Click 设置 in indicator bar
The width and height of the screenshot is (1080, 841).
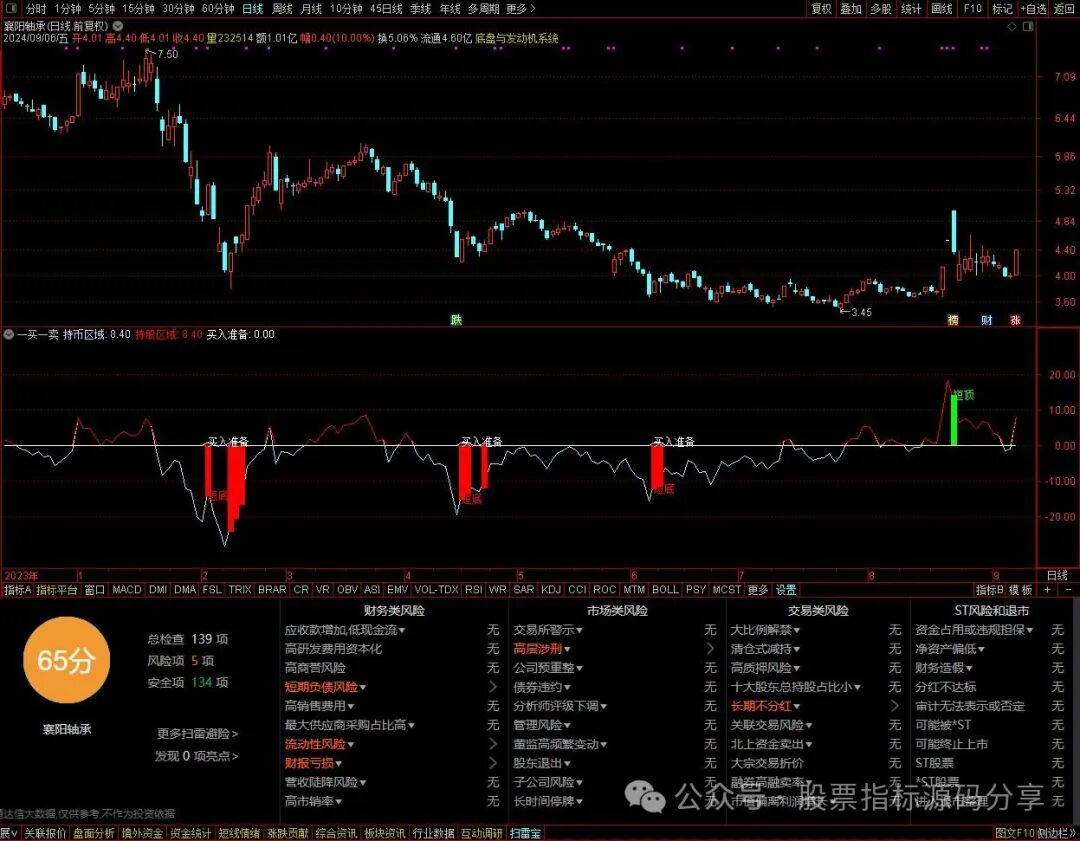click(x=786, y=590)
